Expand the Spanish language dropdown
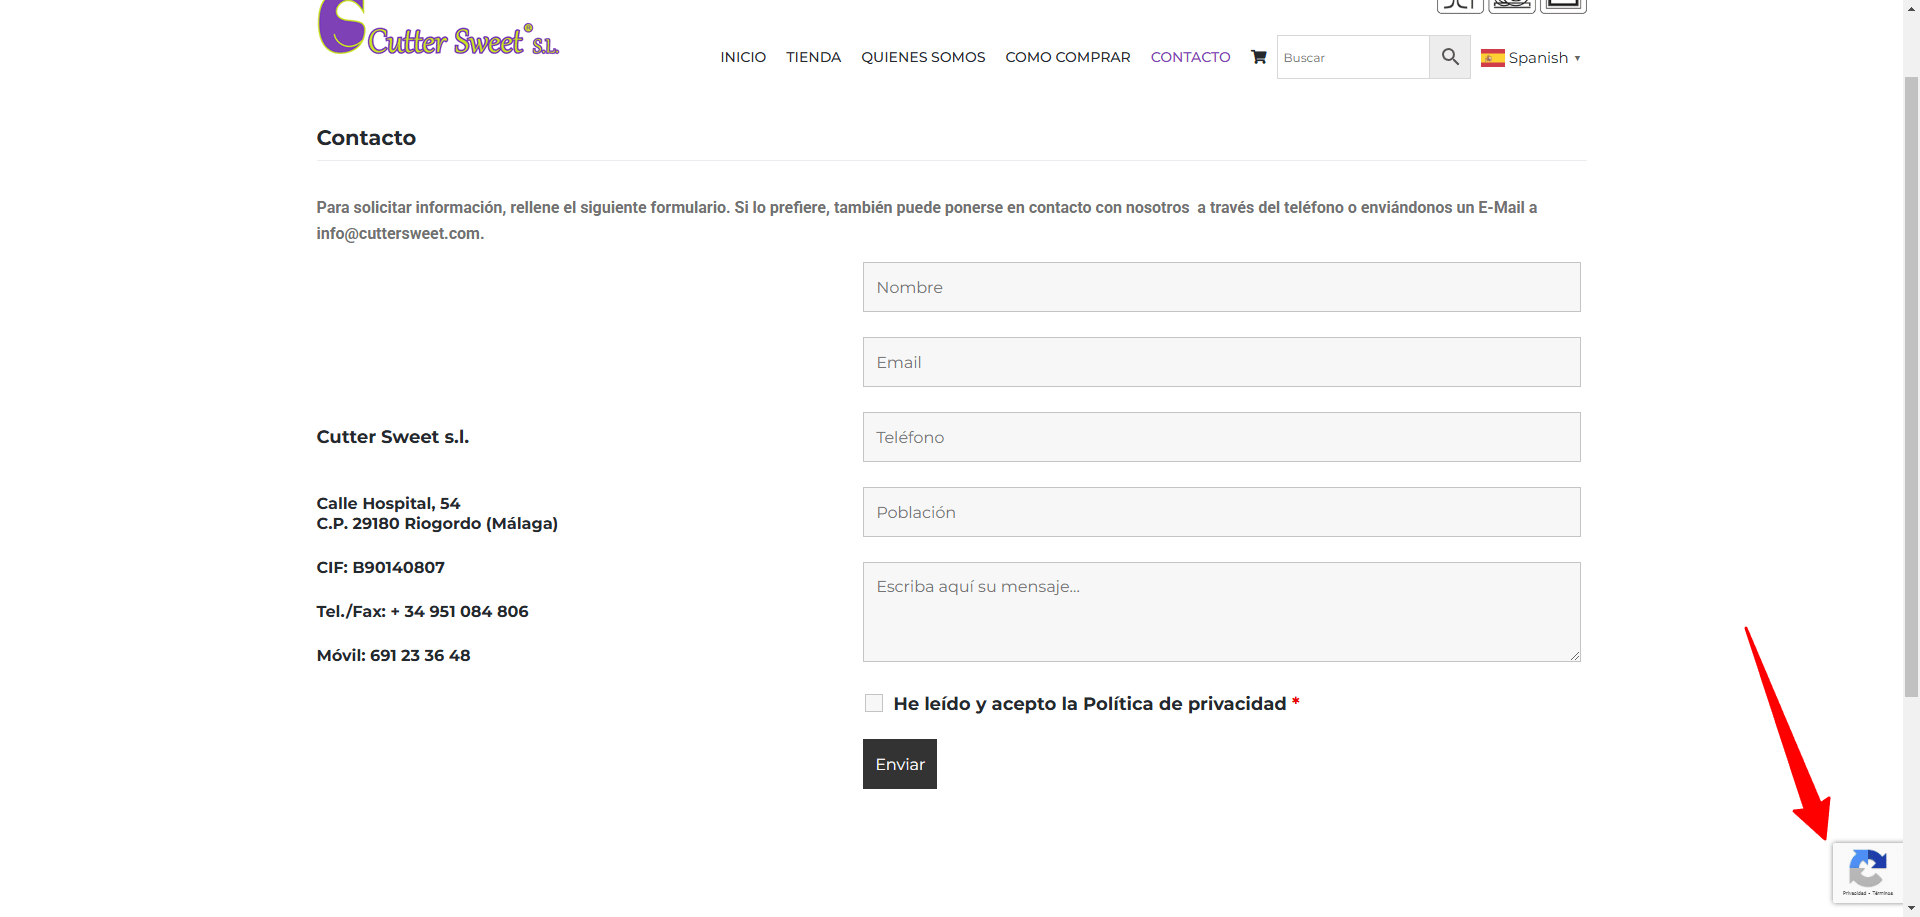 click(x=1531, y=58)
